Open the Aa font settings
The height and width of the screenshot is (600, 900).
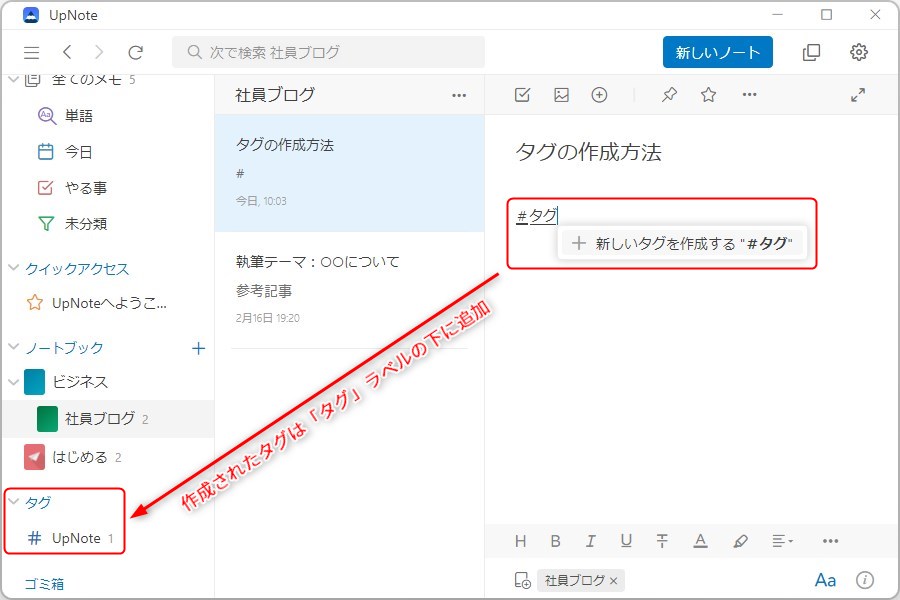pos(825,580)
